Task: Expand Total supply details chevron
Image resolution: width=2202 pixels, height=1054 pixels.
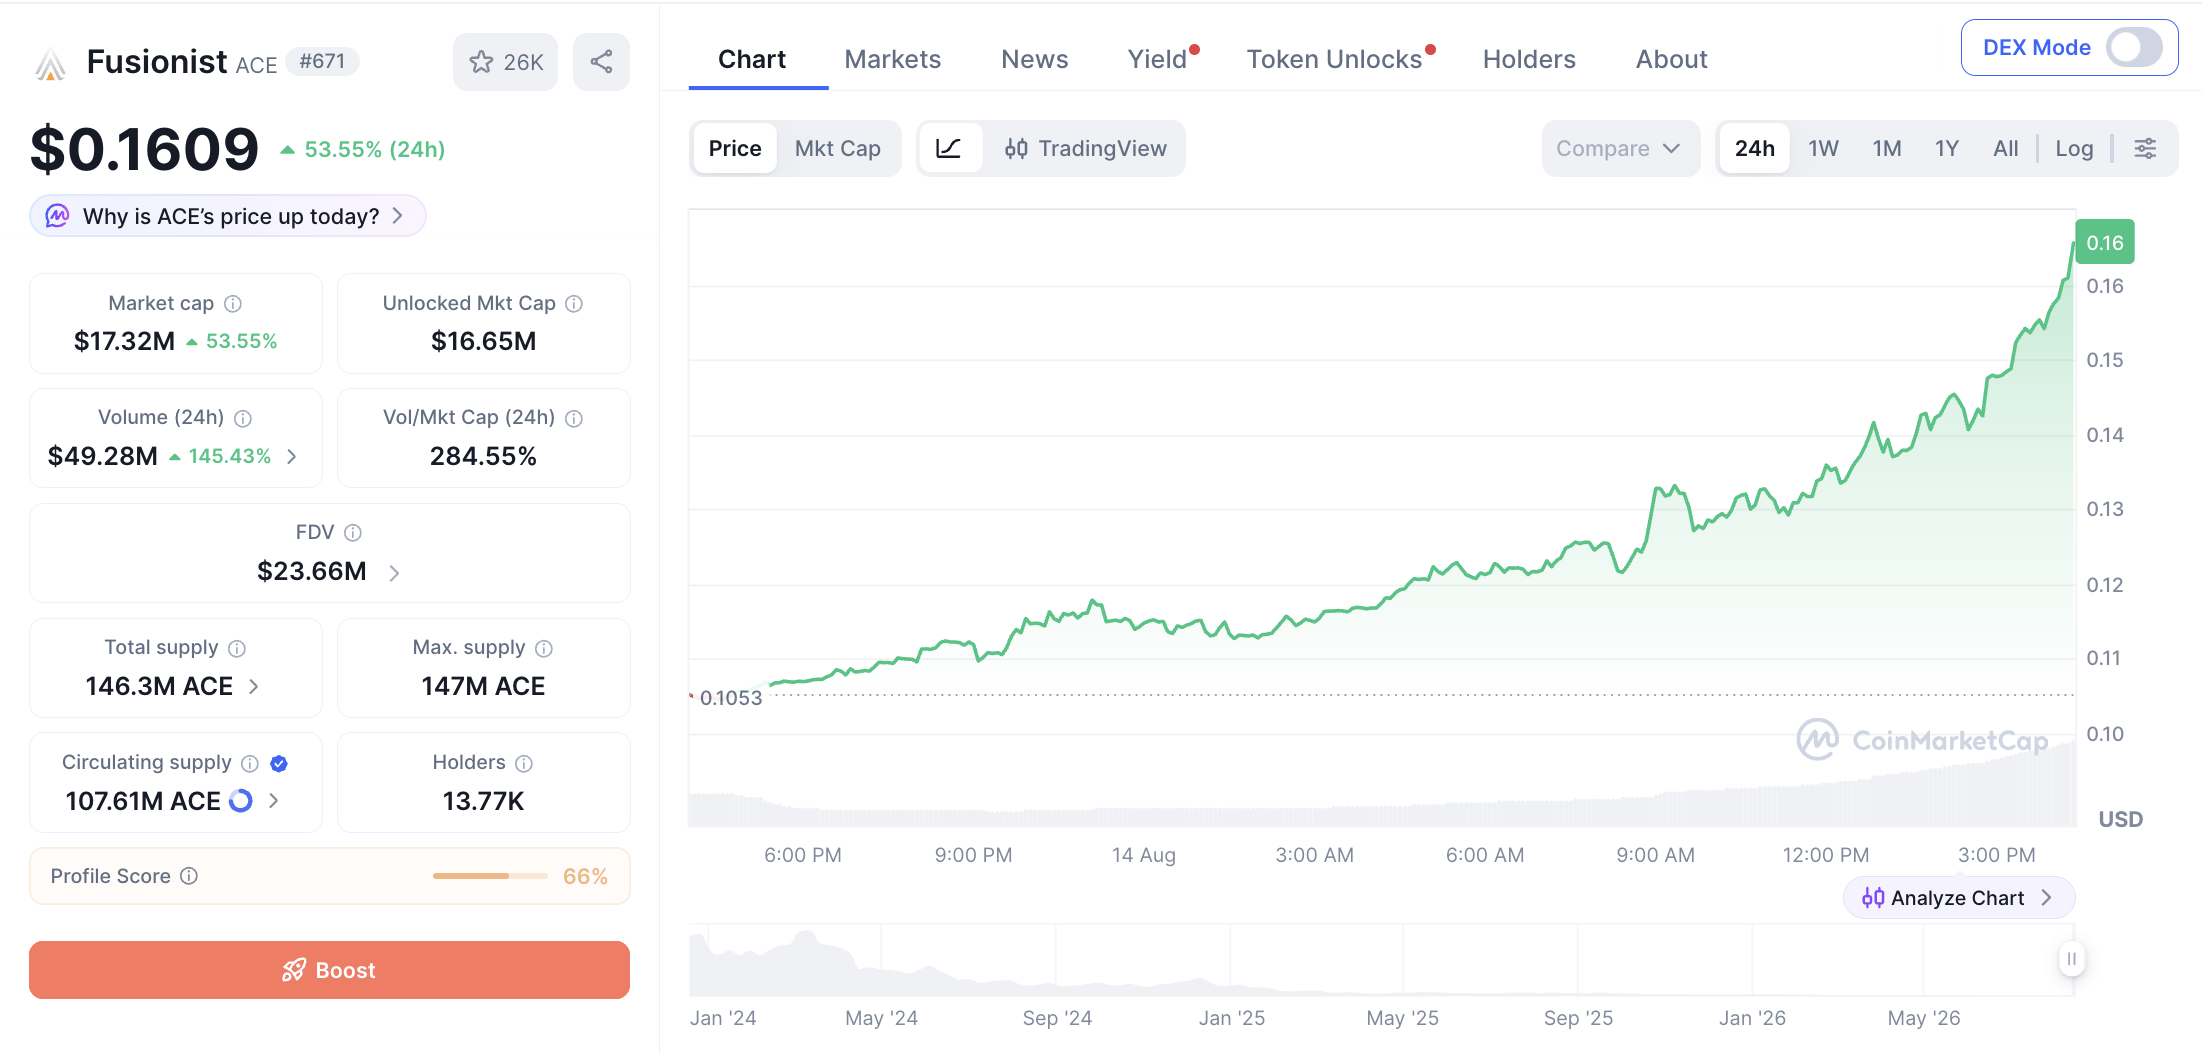Action: pos(254,686)
